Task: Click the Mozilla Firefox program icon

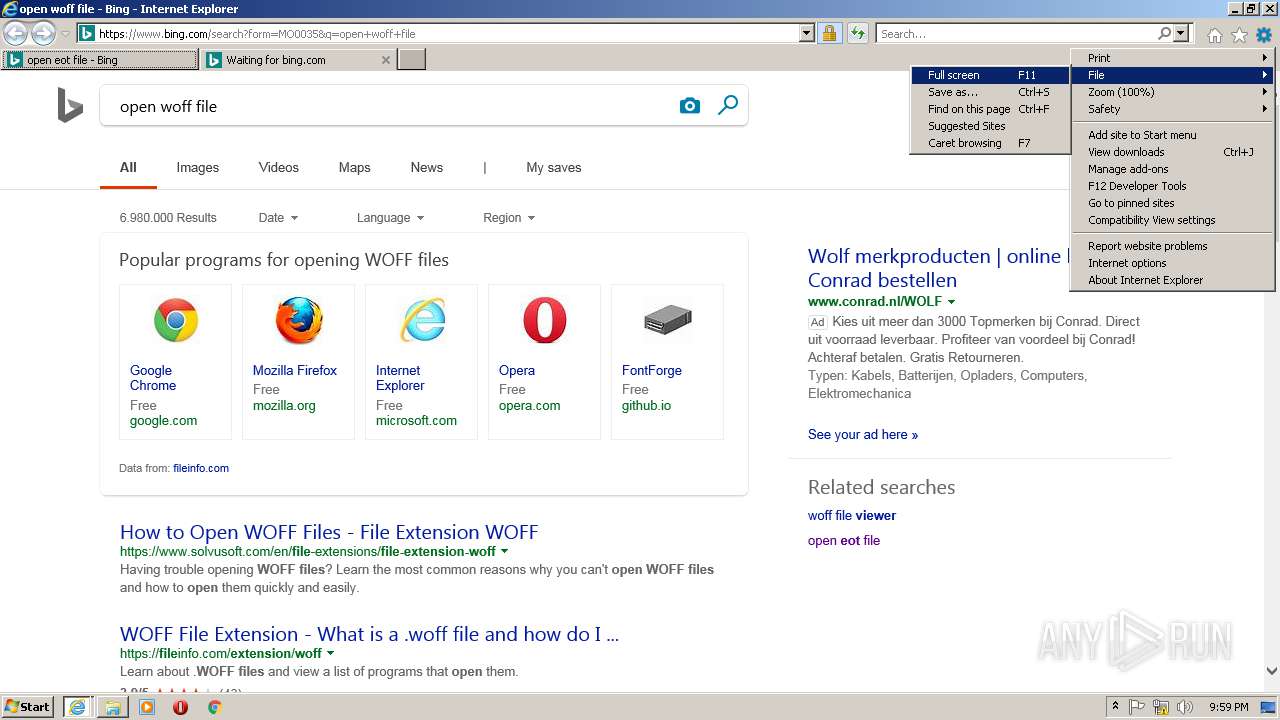Action: [299, 321]
